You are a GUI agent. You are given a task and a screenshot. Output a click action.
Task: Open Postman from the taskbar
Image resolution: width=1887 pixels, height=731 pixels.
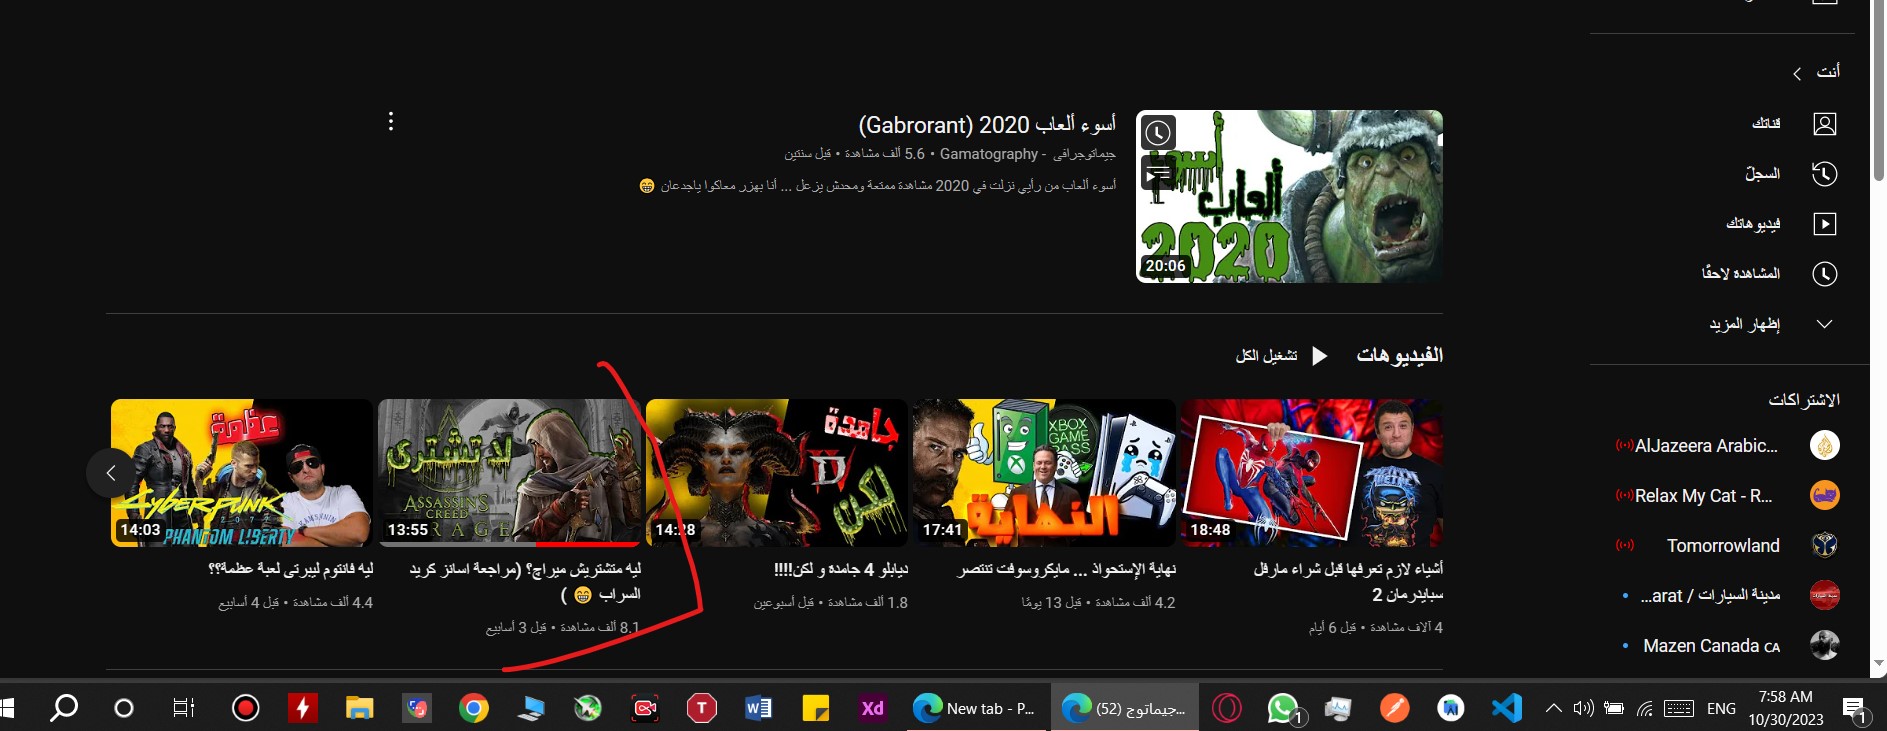pyautogui.click(x=1394, y=708)
